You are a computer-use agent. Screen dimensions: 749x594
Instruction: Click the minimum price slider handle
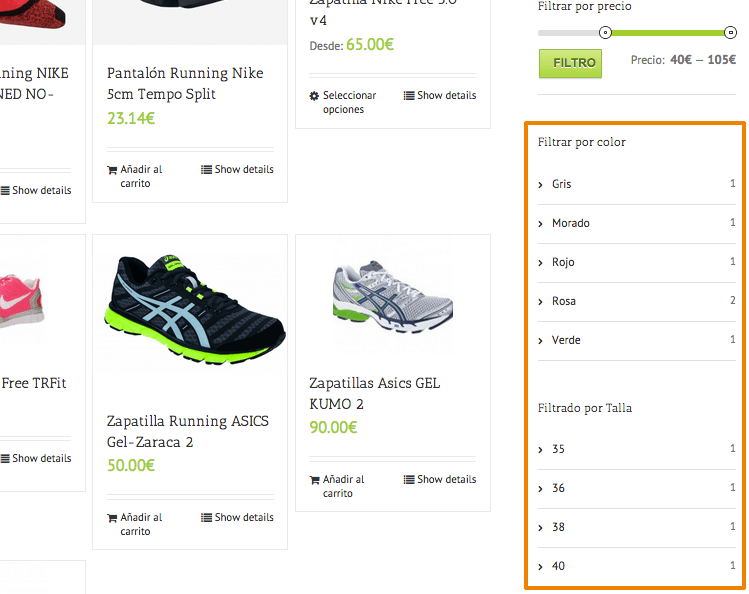click(605, 32)
